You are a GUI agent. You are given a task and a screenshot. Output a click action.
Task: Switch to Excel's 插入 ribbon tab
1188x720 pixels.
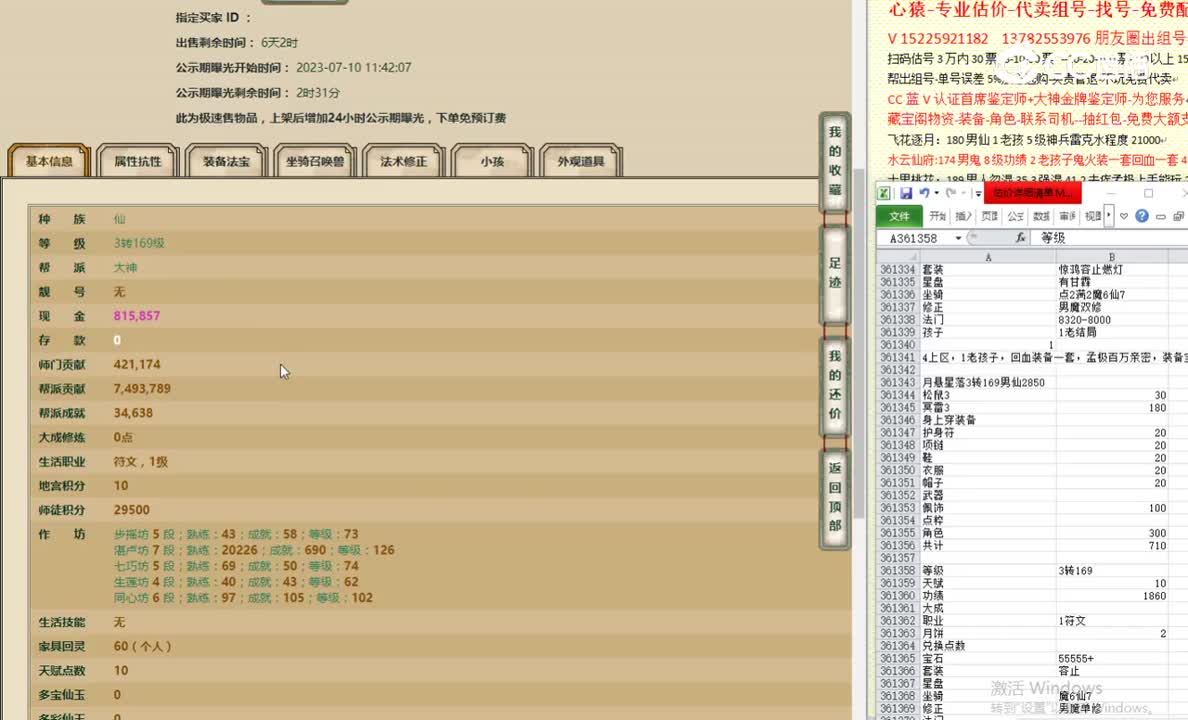(x=964, y=216)
